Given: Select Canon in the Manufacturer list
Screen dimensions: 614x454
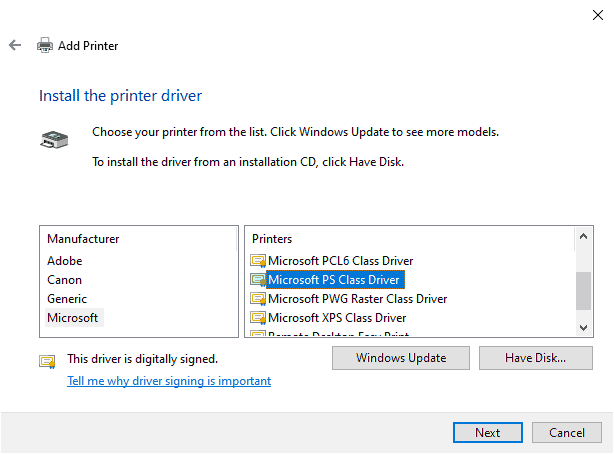Looking at the screenshot, I should click(x=65, y=280).
